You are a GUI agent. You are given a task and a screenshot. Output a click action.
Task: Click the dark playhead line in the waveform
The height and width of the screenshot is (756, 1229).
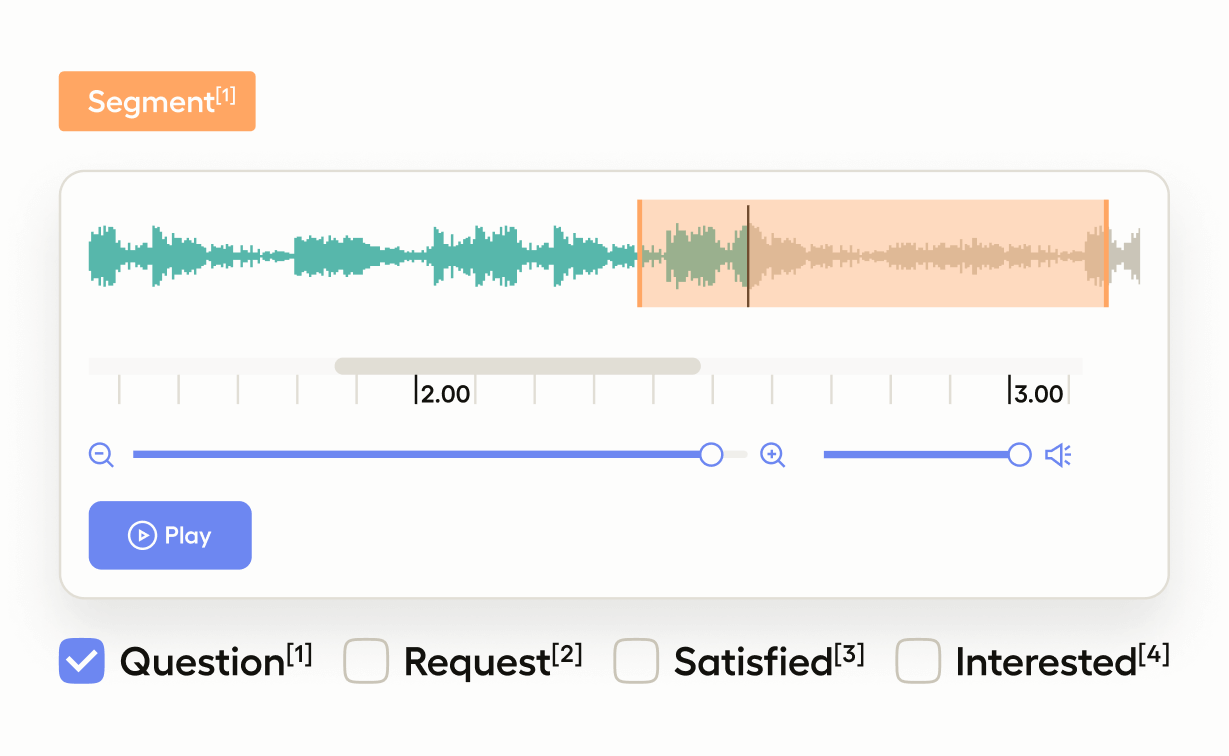[748, 253]
